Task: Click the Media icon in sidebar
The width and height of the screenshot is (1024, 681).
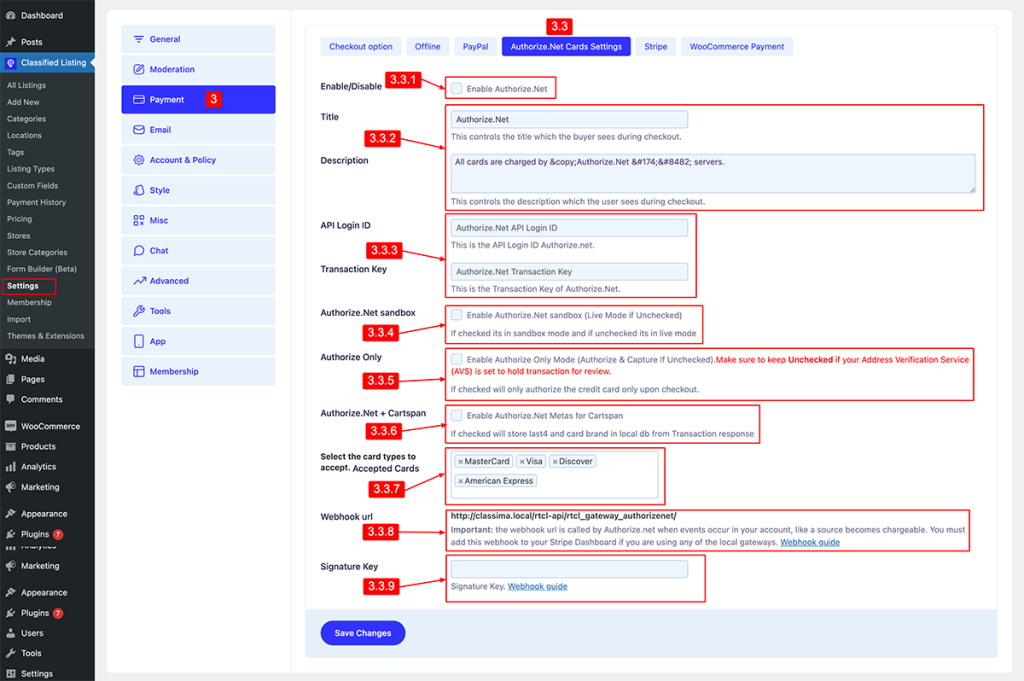Action: (x=10, y=358)
